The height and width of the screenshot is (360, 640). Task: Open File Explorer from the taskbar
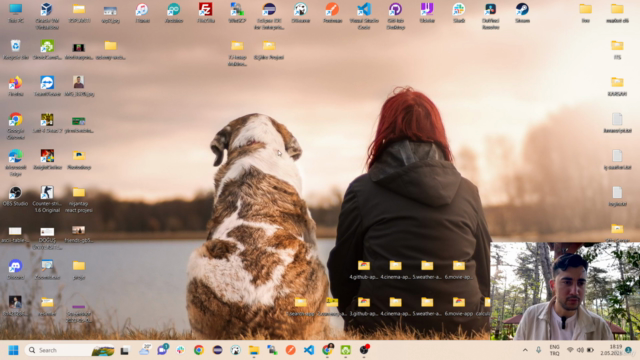click(254, 350)
